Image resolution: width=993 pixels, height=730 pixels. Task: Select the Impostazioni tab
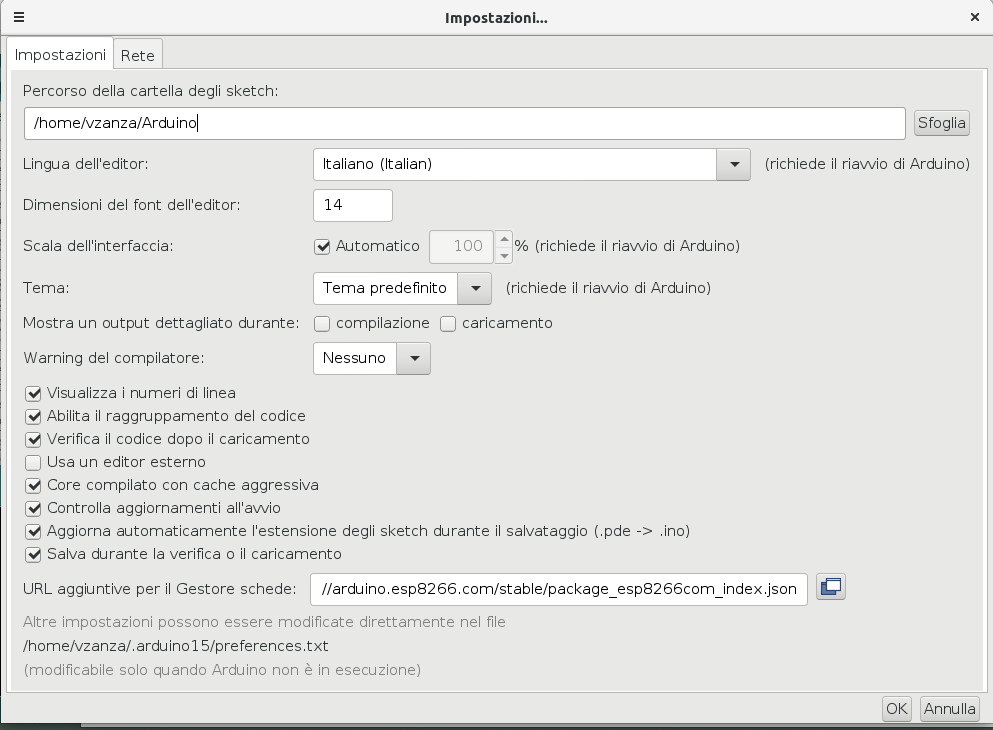coord(60,55)
